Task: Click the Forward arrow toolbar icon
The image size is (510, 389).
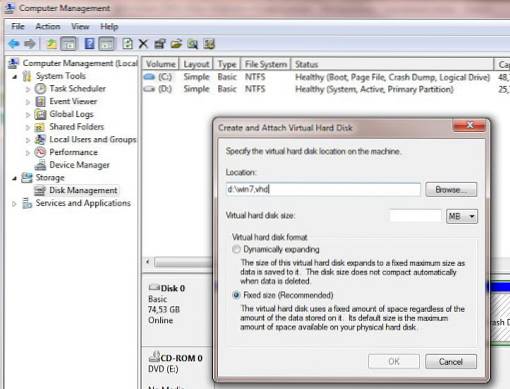Action: pyautogui.click(x=30, y=43)
